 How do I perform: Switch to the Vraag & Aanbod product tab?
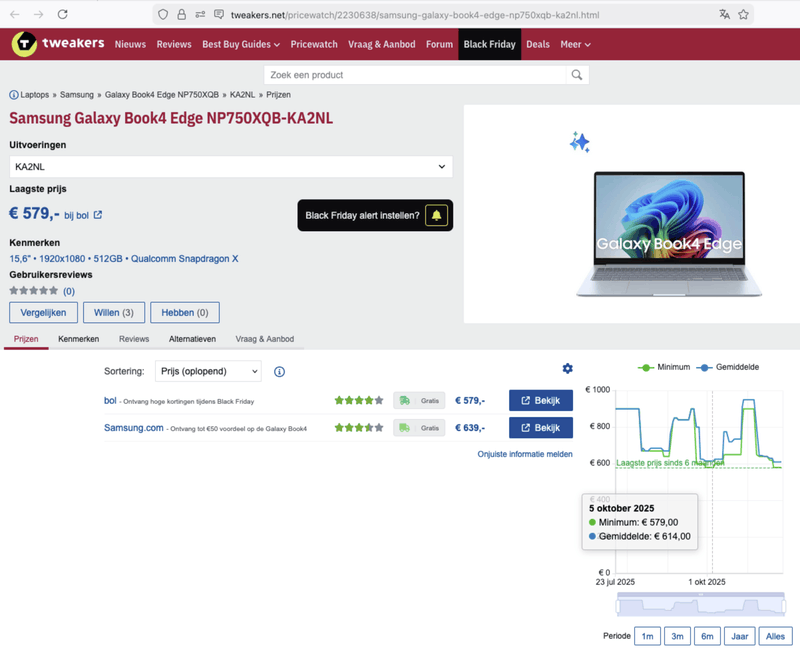point(264,339)
